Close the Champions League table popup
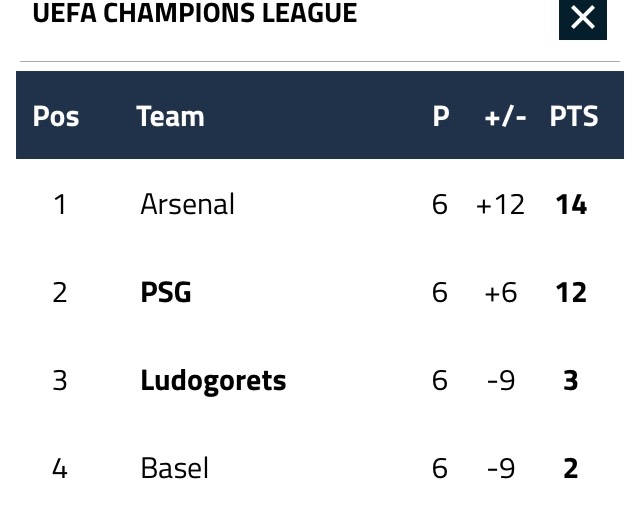This screenshot has width=640, height=521. [582, 17]
